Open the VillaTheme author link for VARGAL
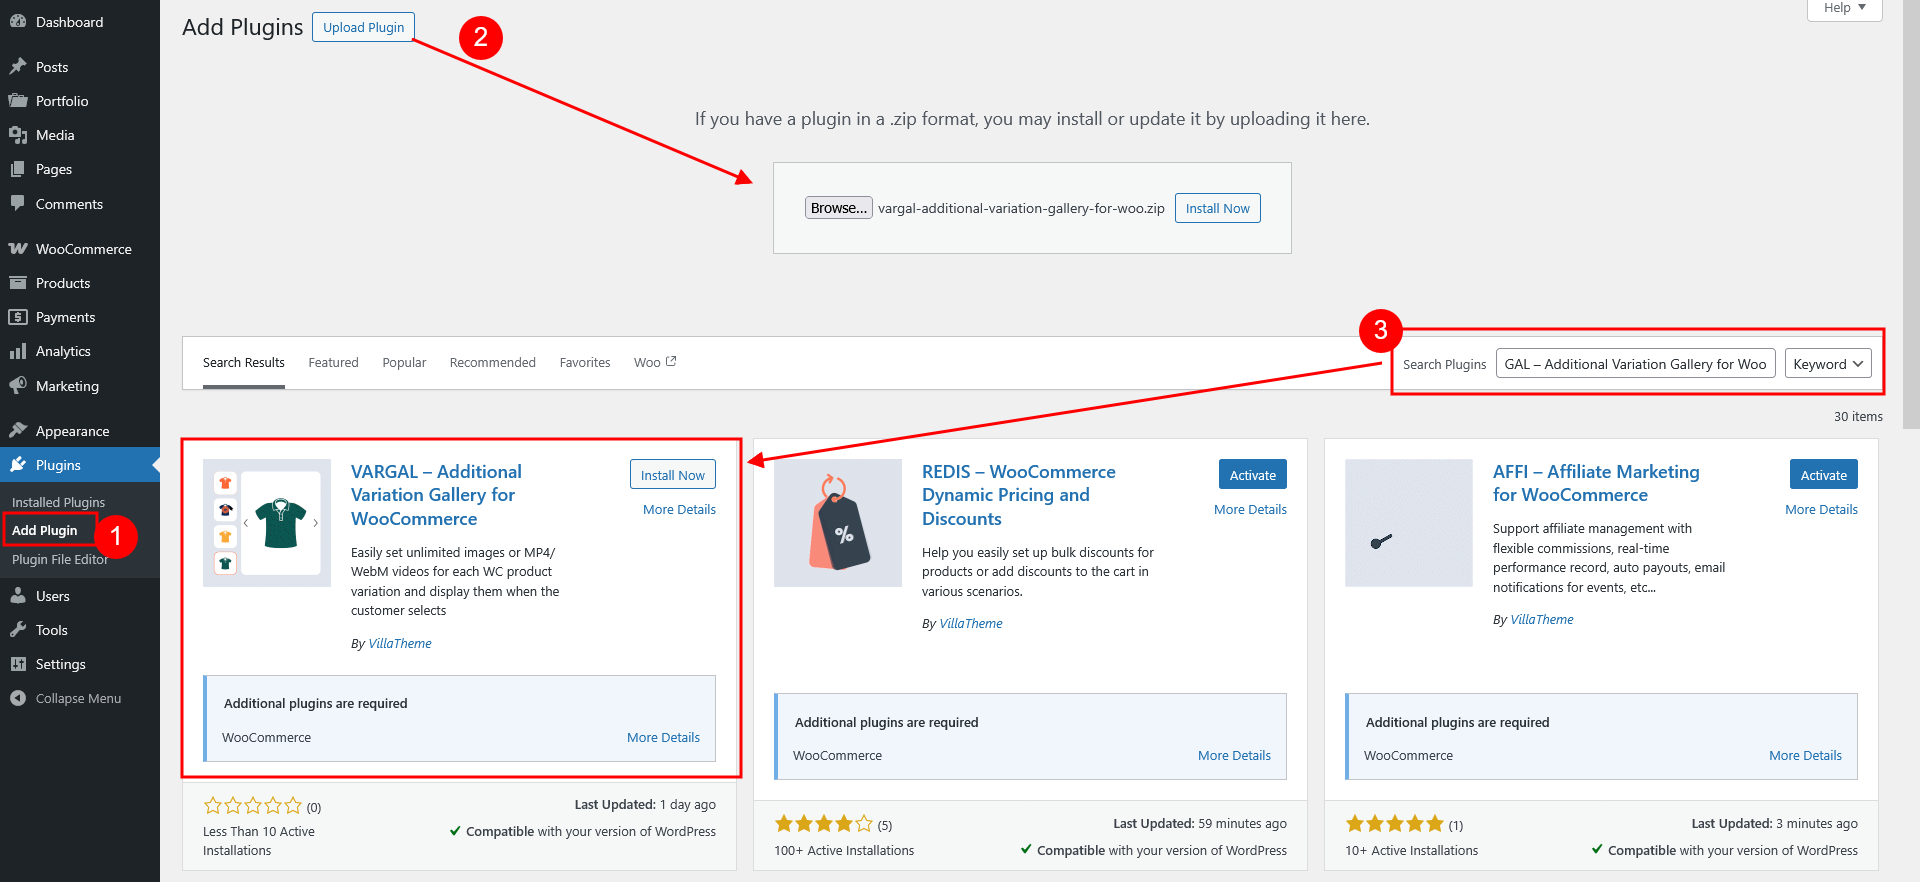Viewport: 1920px width, 882px height. point(400,644)
